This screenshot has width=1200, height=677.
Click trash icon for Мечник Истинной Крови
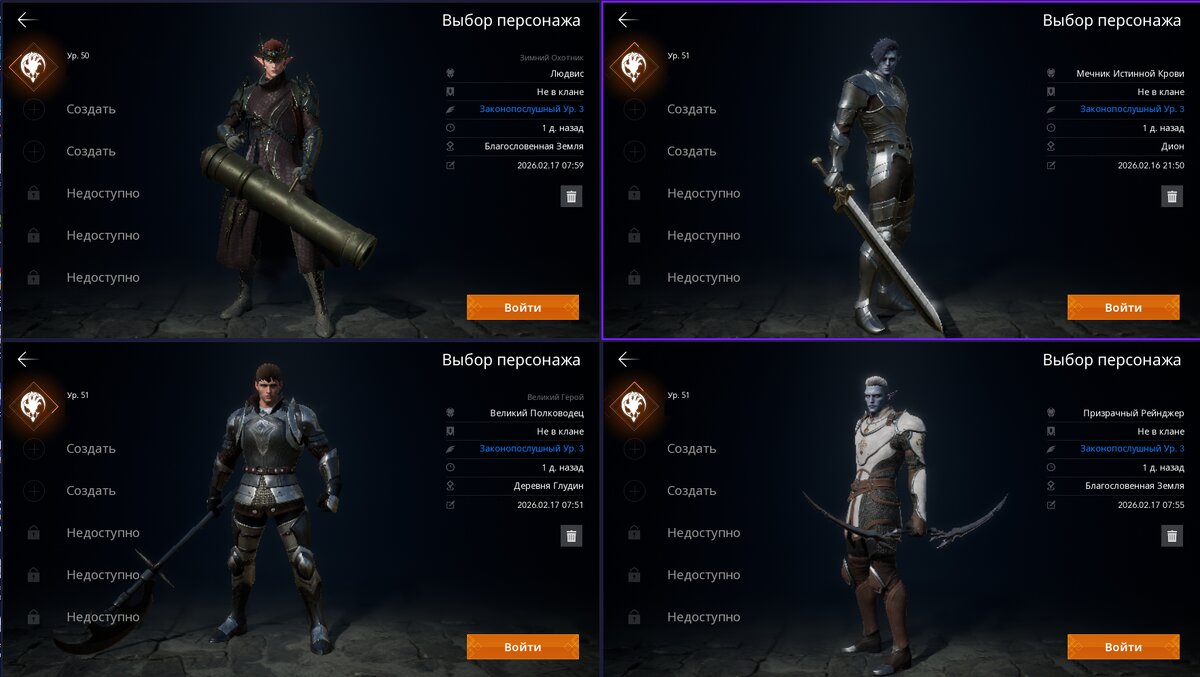point(1172,196)
